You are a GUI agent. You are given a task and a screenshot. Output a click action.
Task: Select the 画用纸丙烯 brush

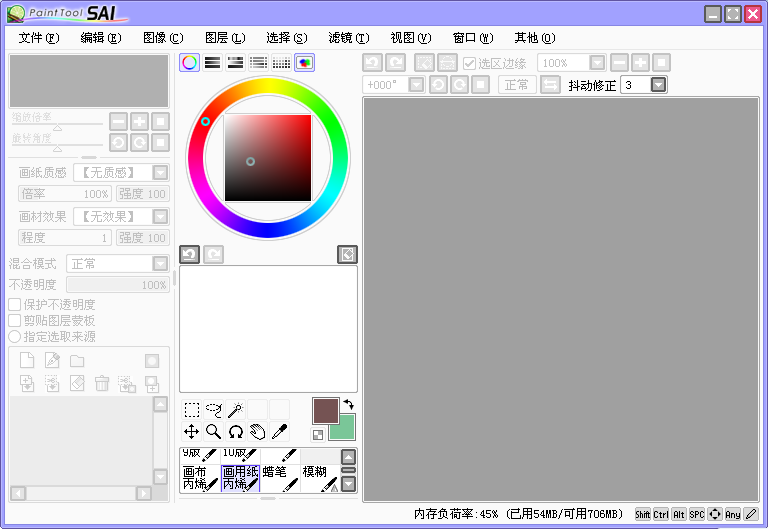(x=240, y=478)
